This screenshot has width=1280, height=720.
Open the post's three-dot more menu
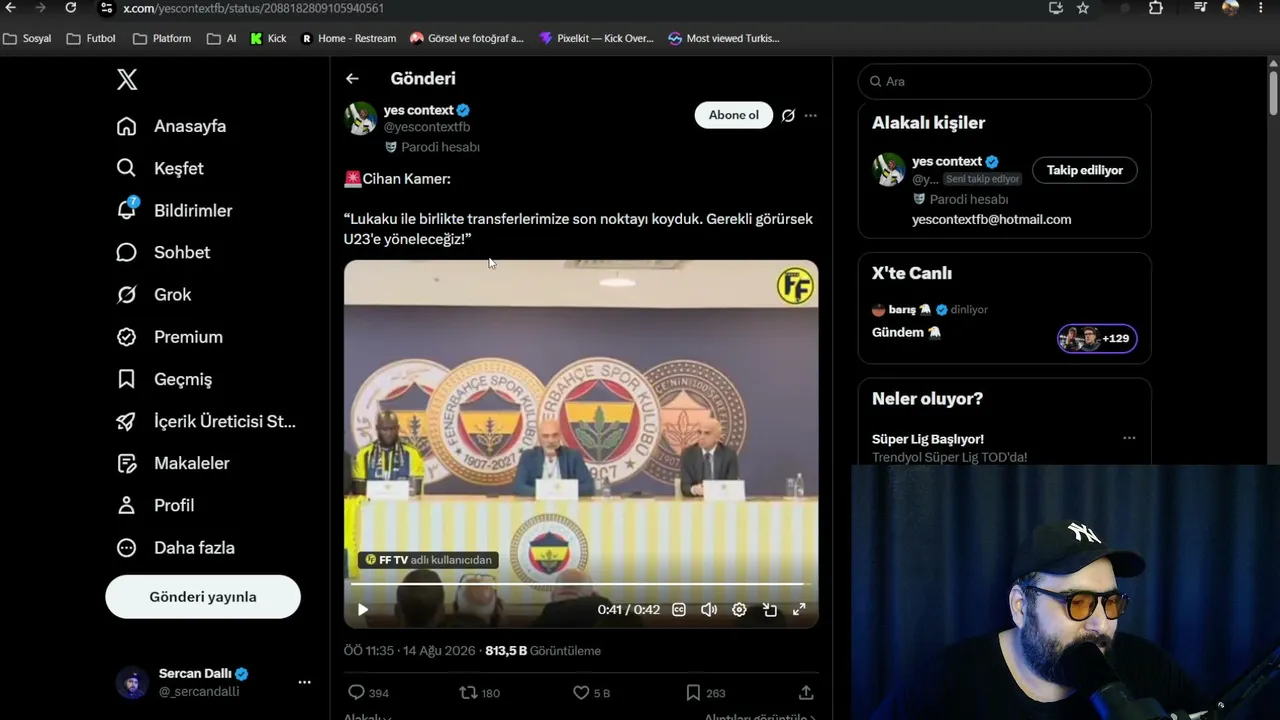811,115
